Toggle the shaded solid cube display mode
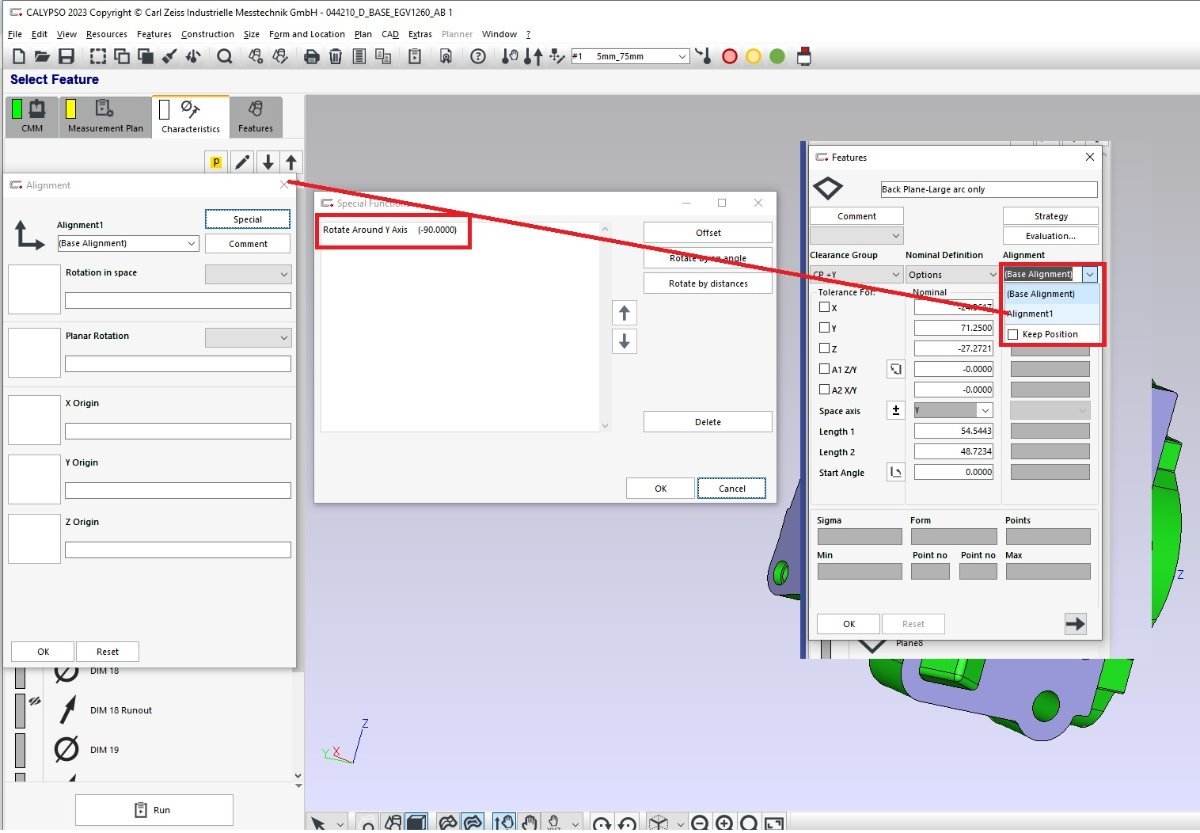This screenshot has height=833, width=1200. [x=417, y=824]
